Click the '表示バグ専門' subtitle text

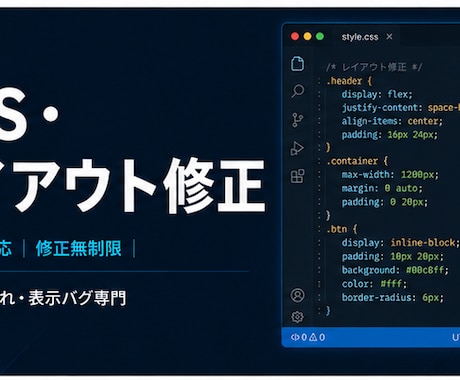[77, 298]
